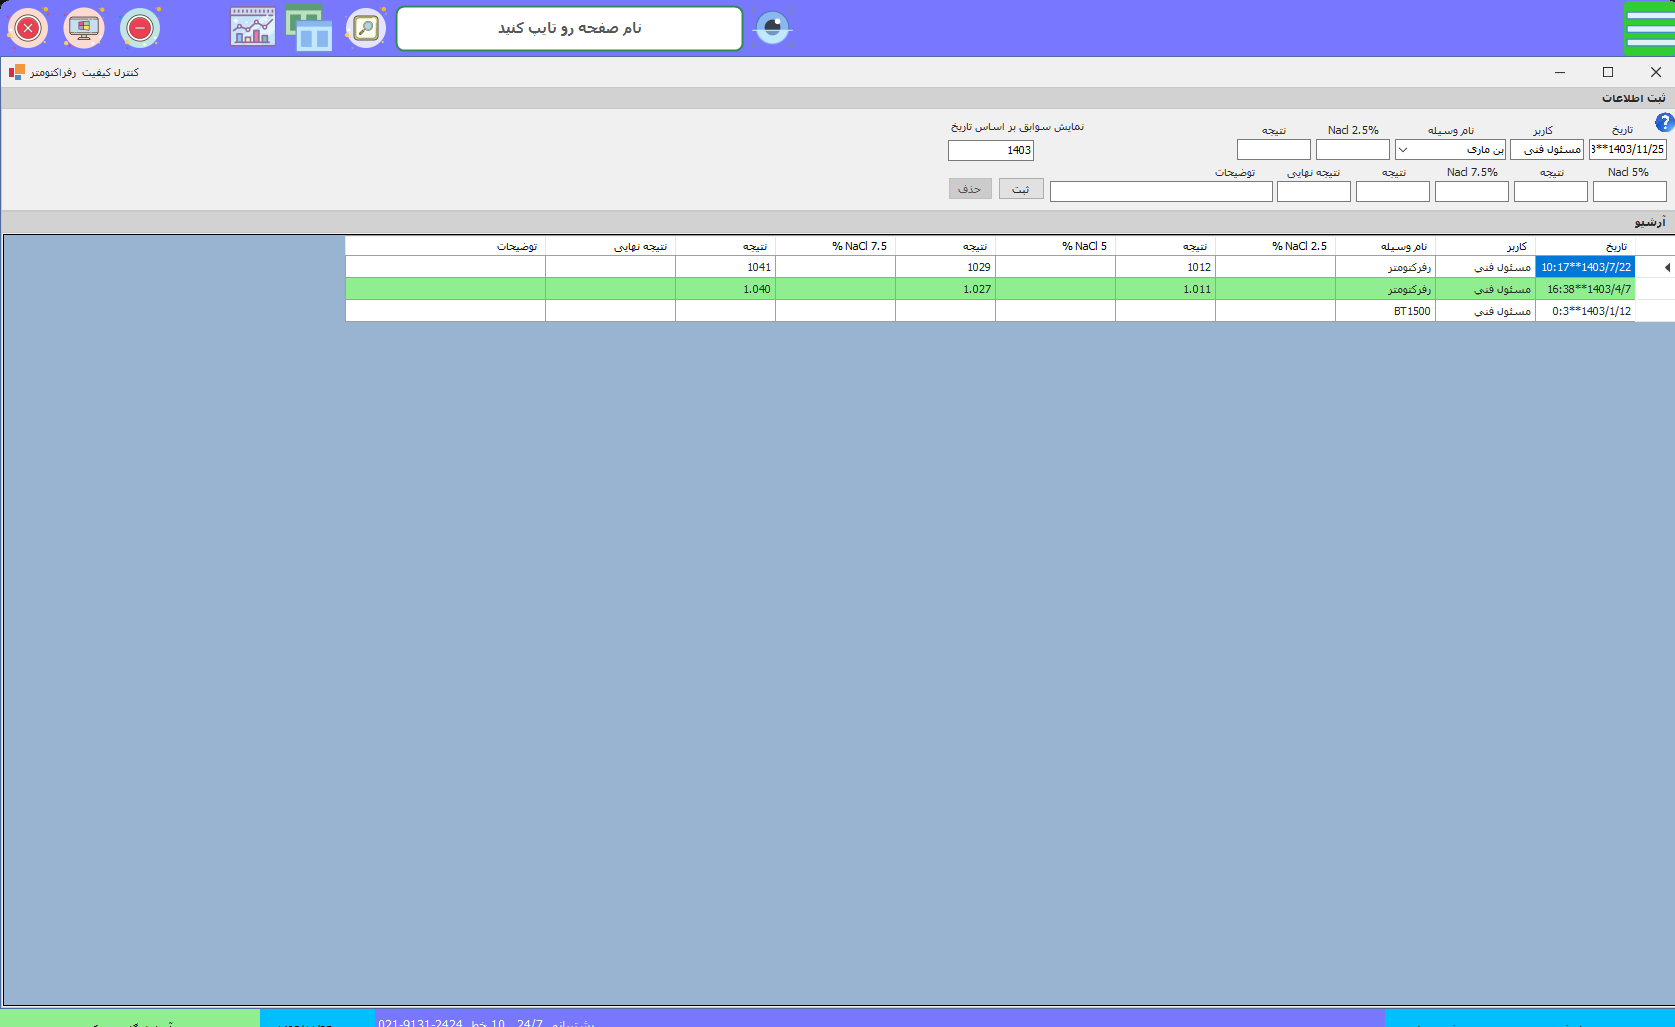Click the توضیحات description text field
Viewport: 1675px width, 1027px height.
(x=1160, y=192)
